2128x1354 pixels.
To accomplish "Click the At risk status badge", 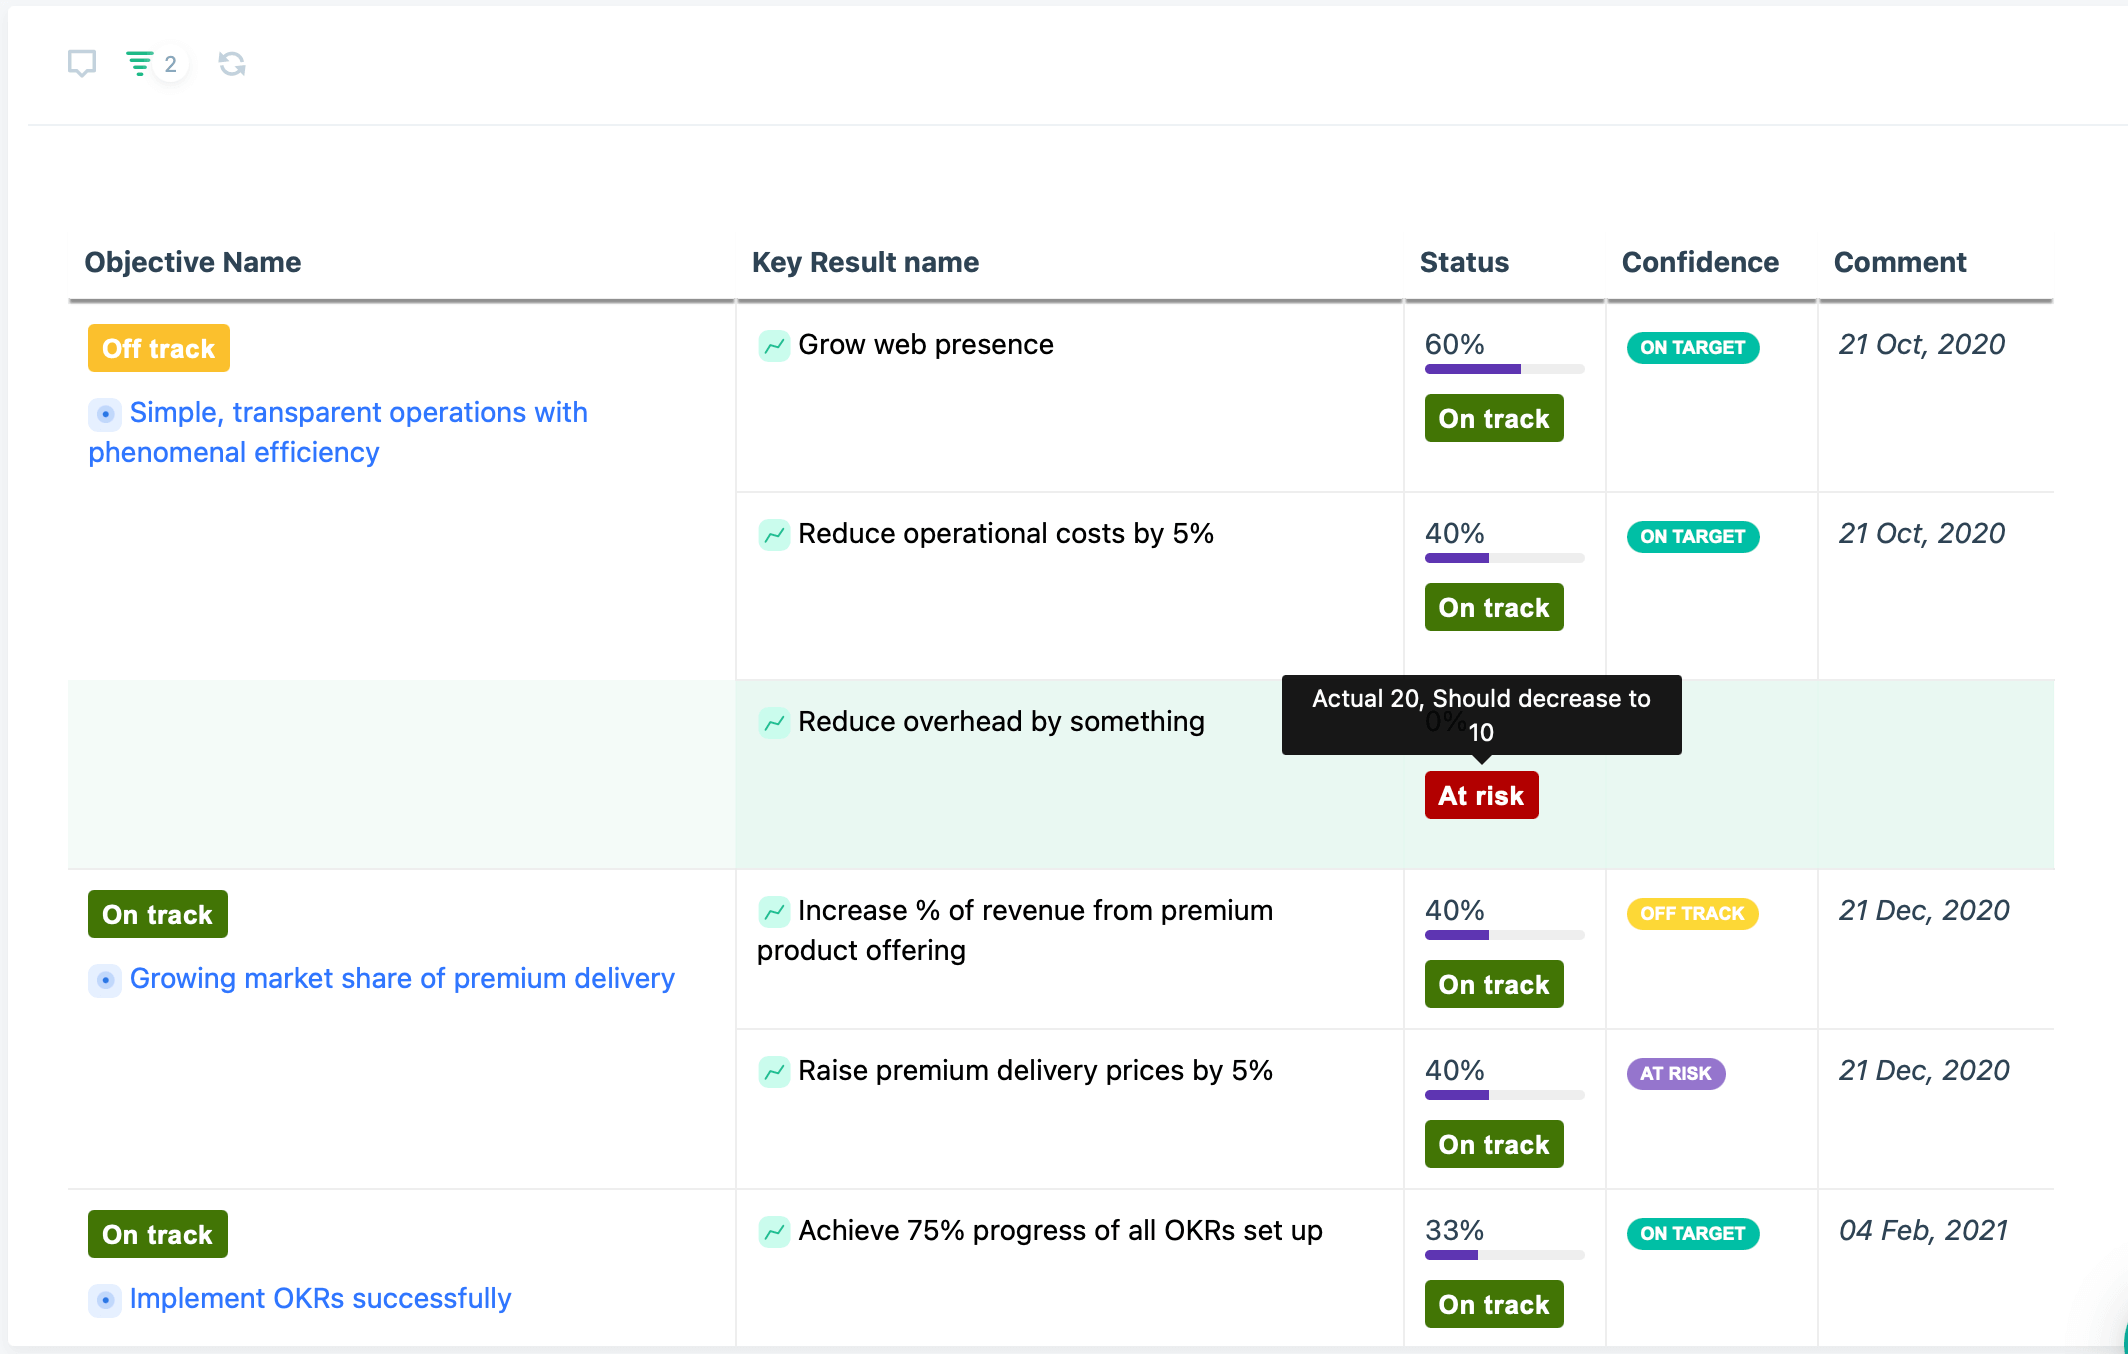I will point(1481,795).
